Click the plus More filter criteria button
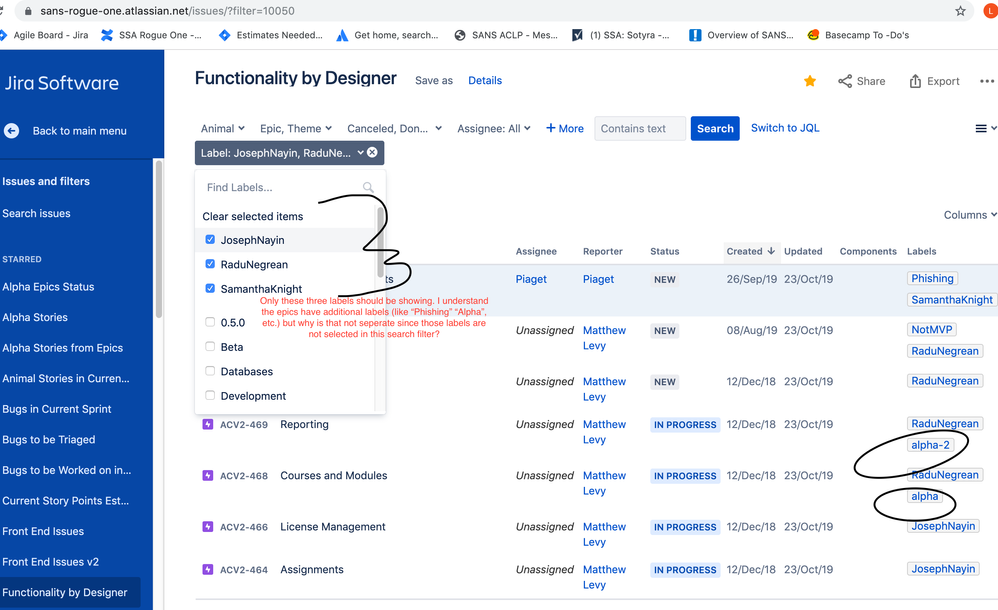The image size is (998, 610). pos(565,128)
